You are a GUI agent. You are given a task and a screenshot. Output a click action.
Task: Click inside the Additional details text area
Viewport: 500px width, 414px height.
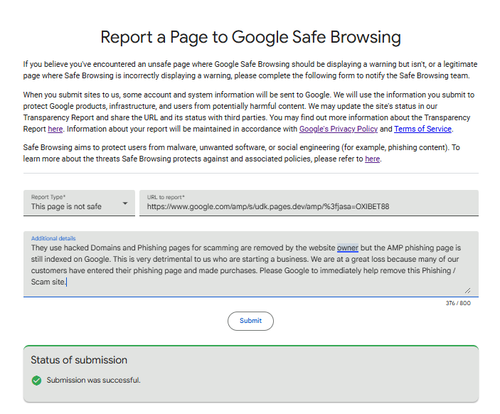251,263
